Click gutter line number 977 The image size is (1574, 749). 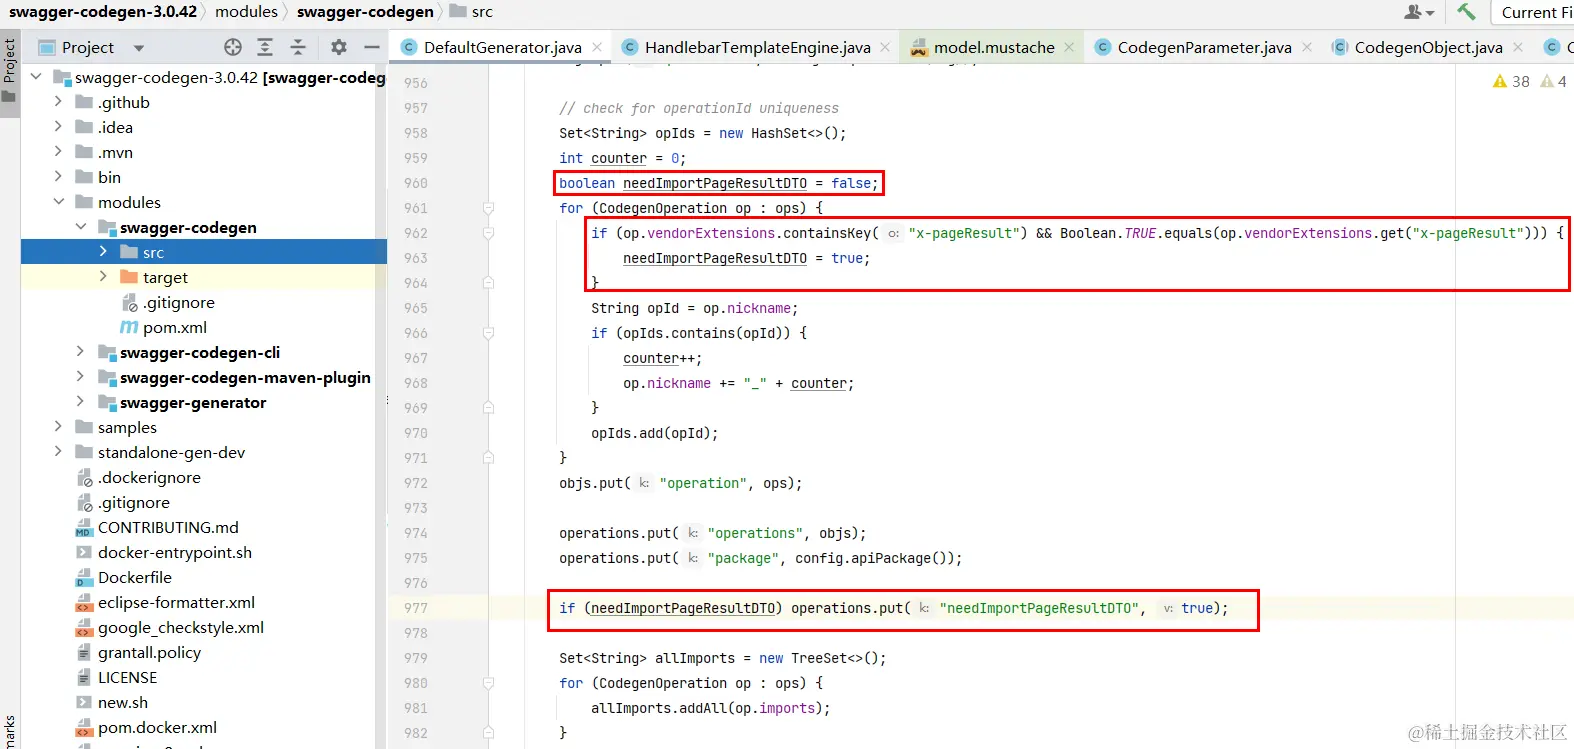click(415, 608)
